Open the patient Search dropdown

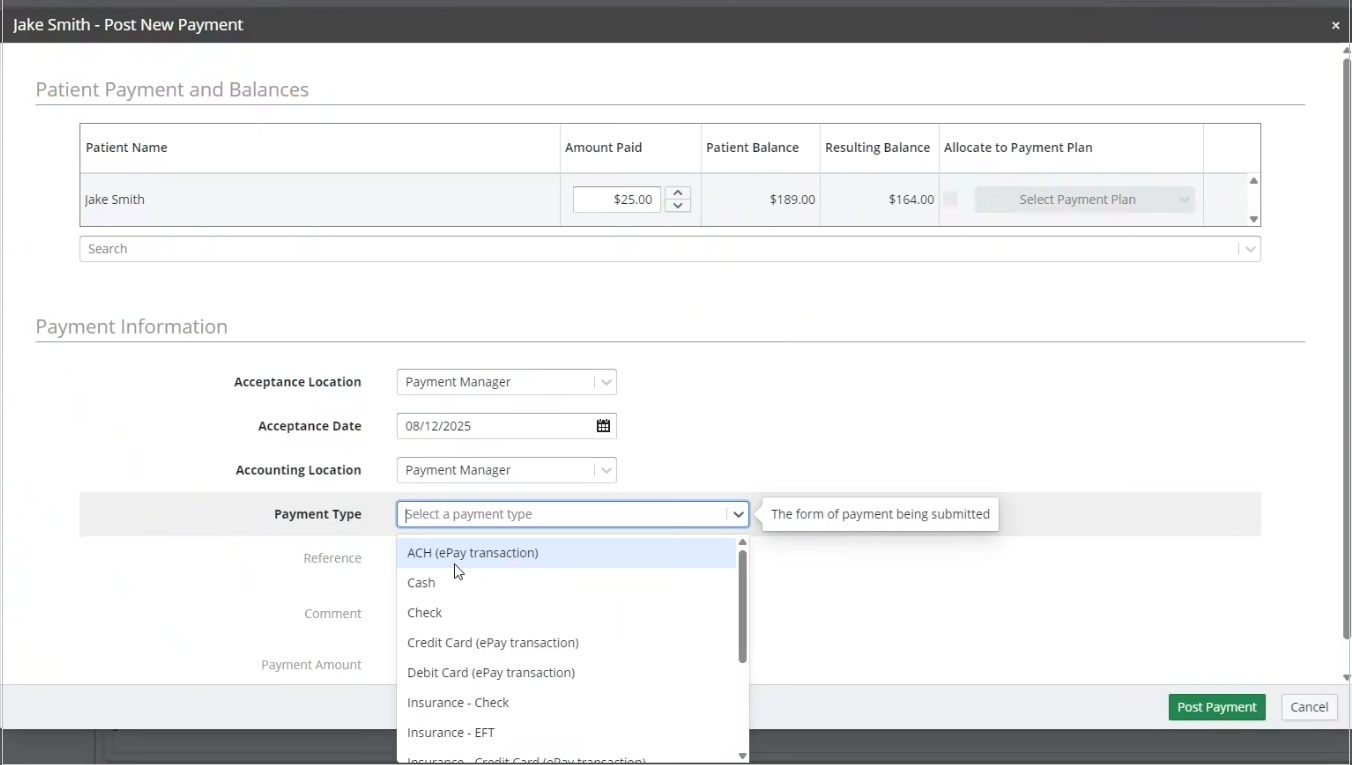[x=1248, y=249]
